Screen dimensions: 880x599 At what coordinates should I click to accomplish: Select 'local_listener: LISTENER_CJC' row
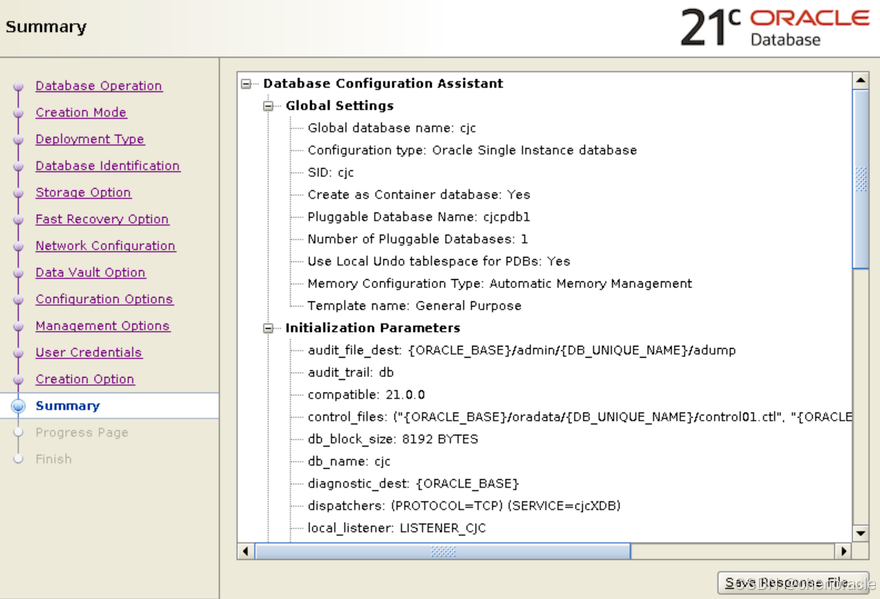point(397,528)
